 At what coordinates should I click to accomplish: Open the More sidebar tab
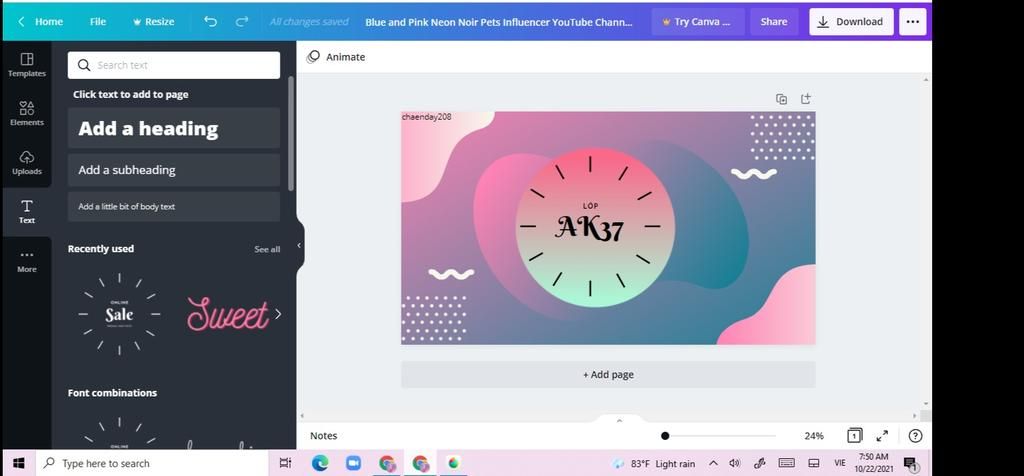27,261
